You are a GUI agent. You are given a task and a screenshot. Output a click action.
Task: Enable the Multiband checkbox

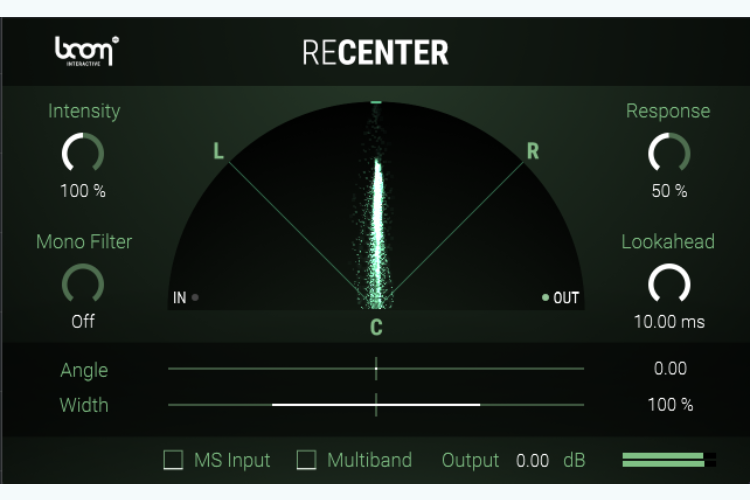coord(306,460)
